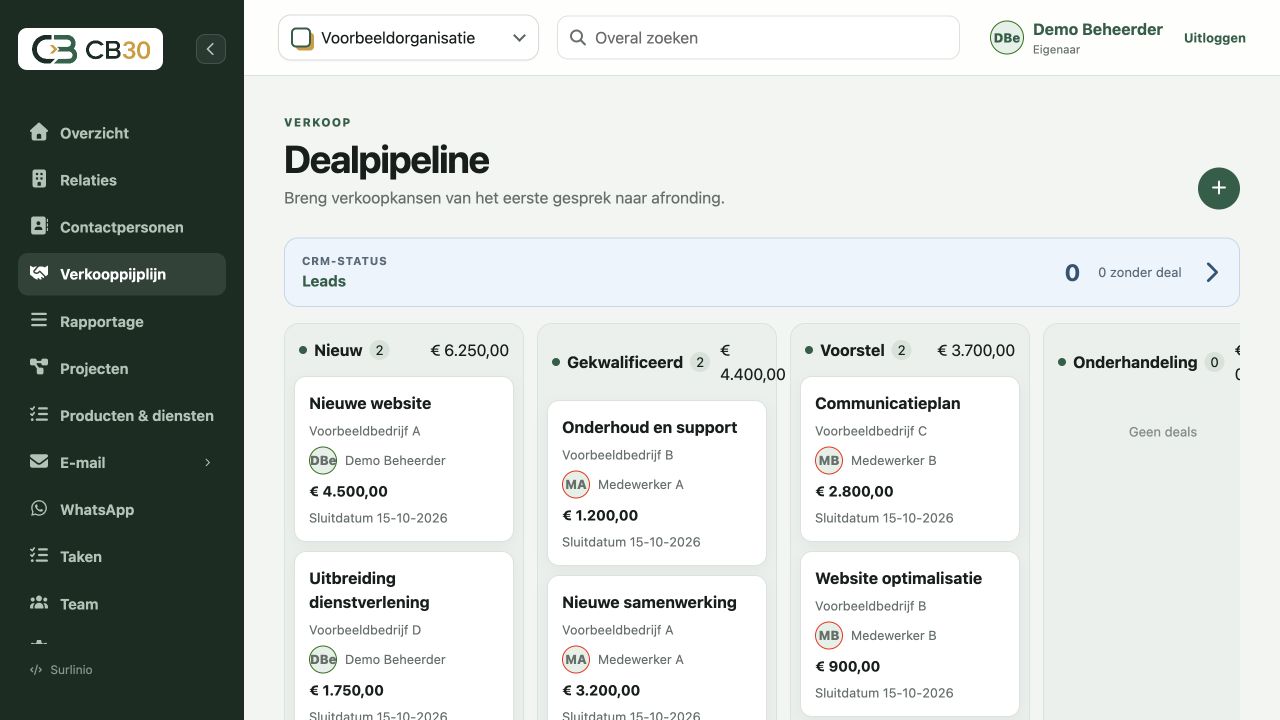Click the Taken checklist icon
This screenshot has height=720, width=1280.
pos(39,555)
